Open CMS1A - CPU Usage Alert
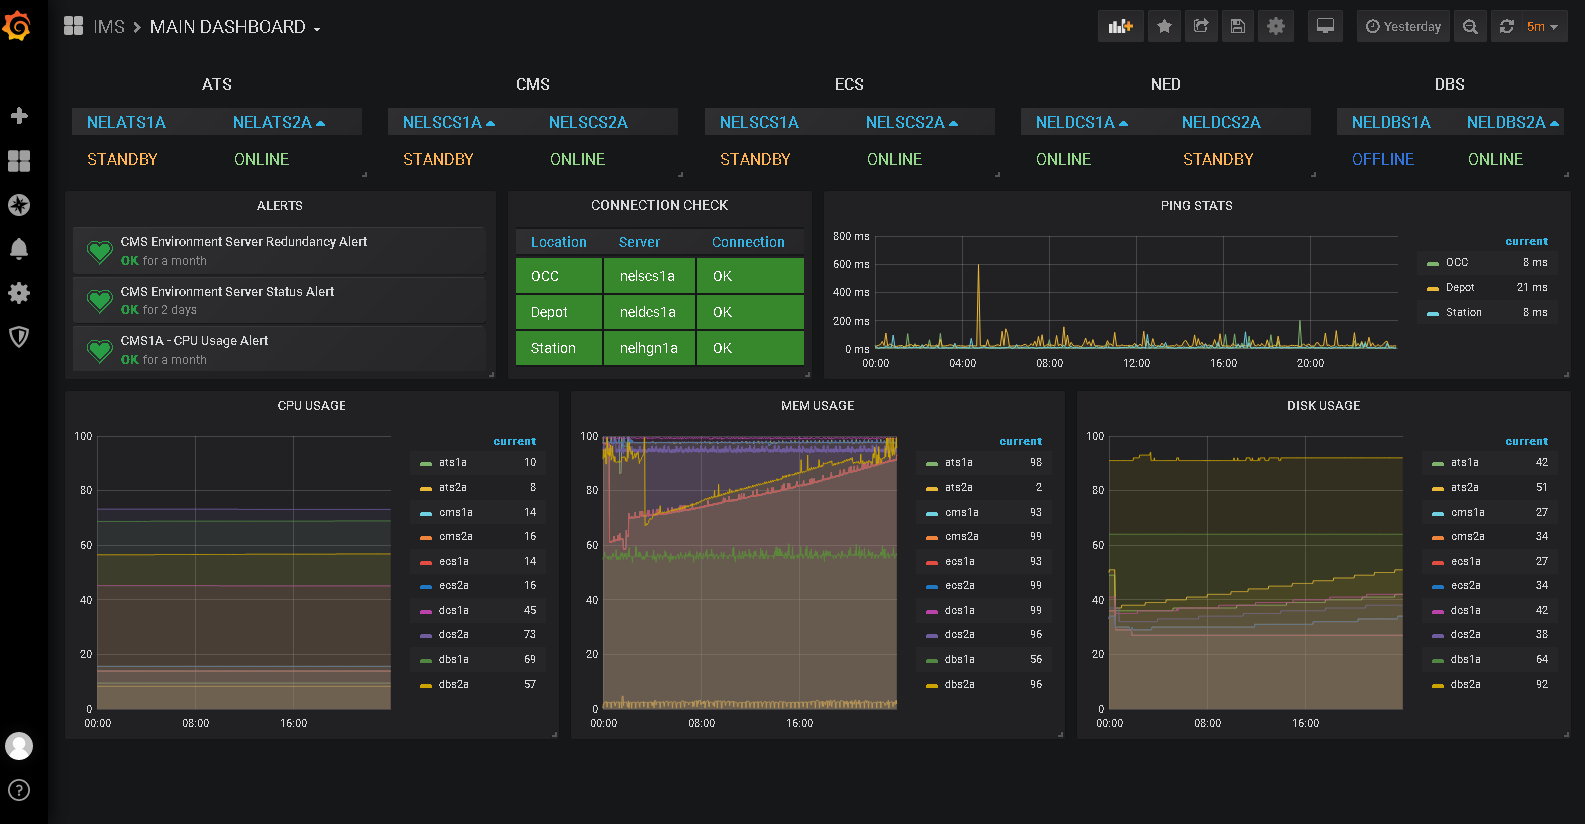The image size is (1585, 824). coord(195,340)
